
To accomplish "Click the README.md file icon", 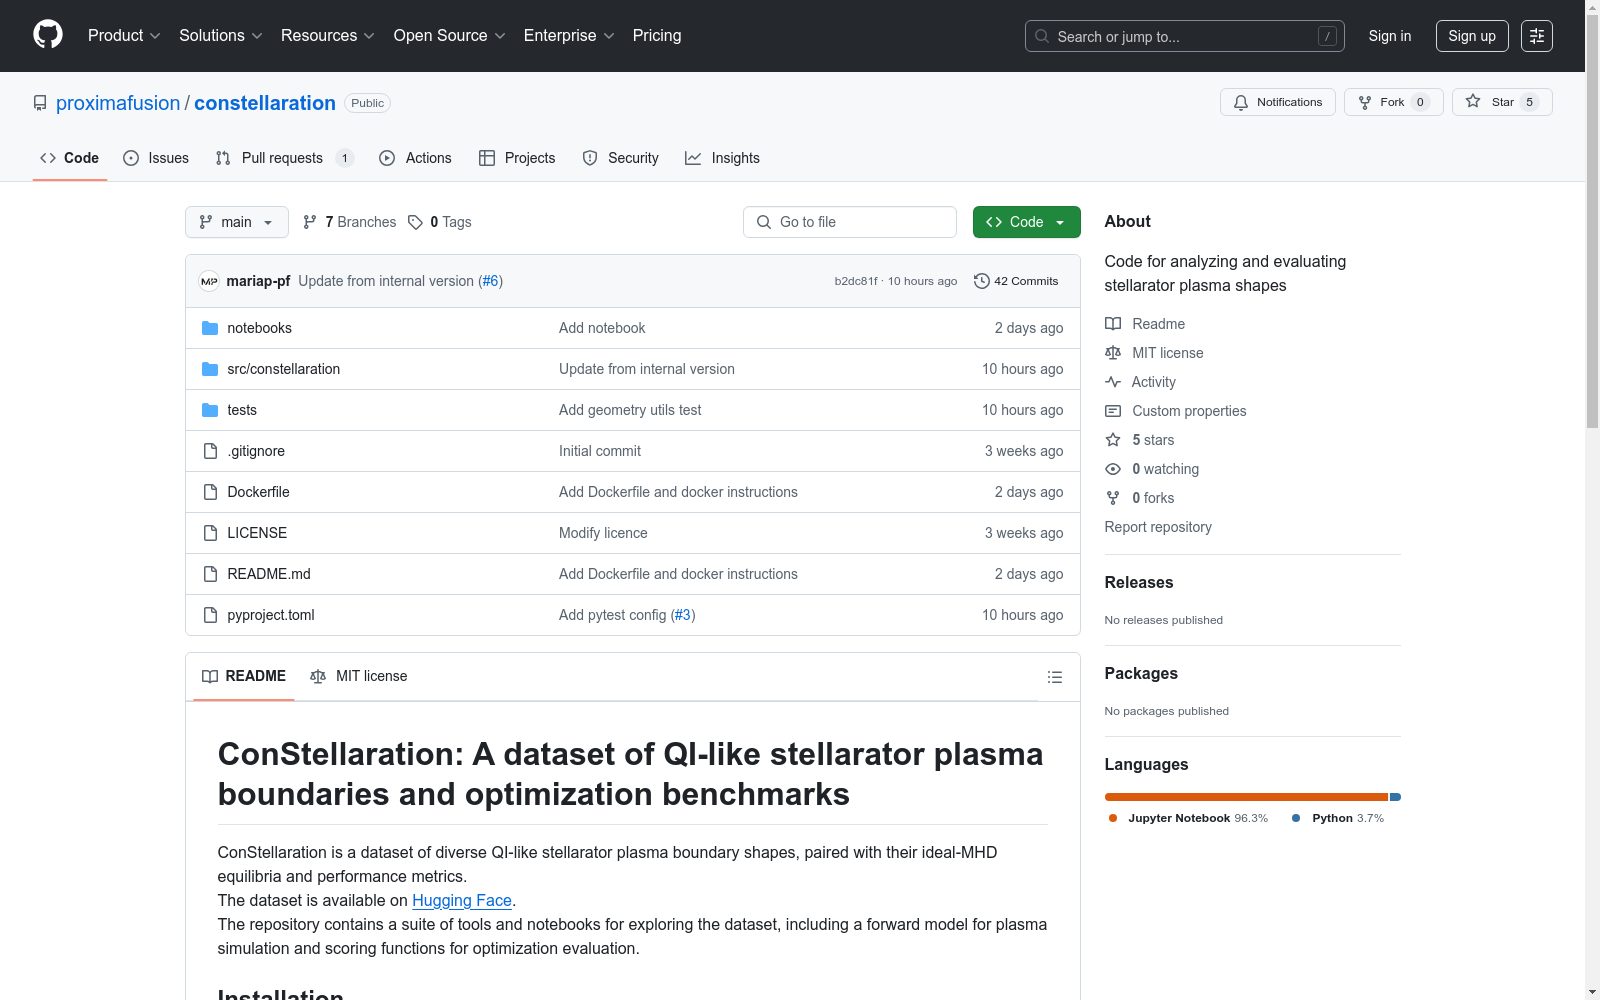I will coord(210,574).
